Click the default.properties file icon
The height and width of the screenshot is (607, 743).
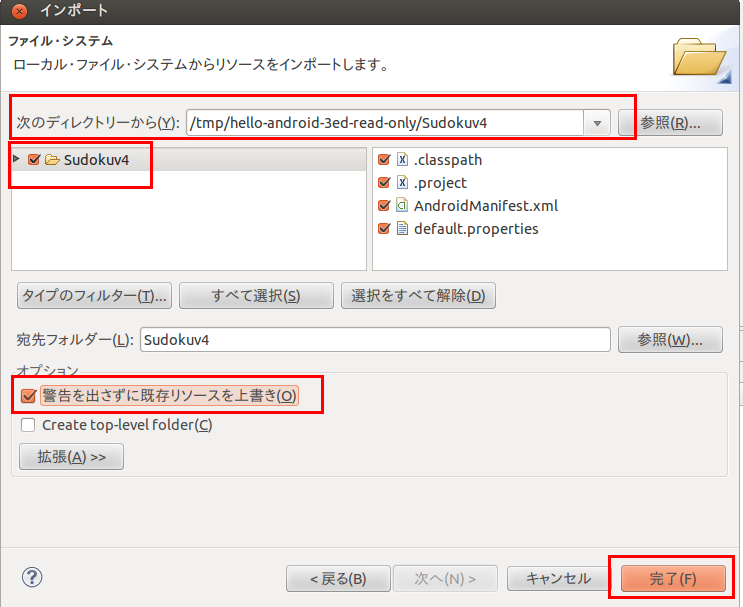(402, 228)
